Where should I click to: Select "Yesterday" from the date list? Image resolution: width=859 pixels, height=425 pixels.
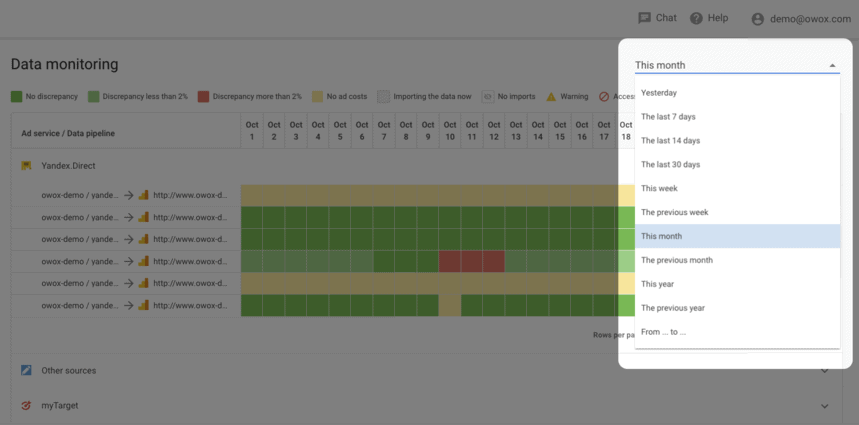point(659,93)
